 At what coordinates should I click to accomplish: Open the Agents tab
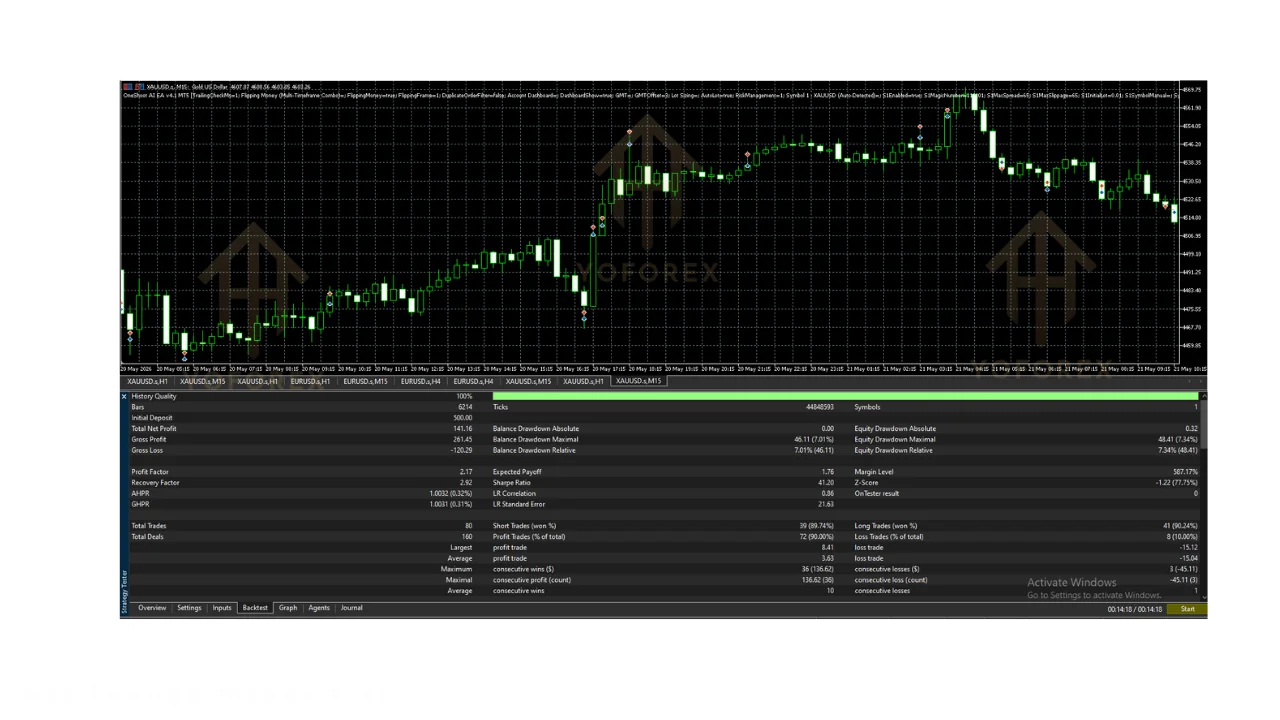tap(319, 608)
